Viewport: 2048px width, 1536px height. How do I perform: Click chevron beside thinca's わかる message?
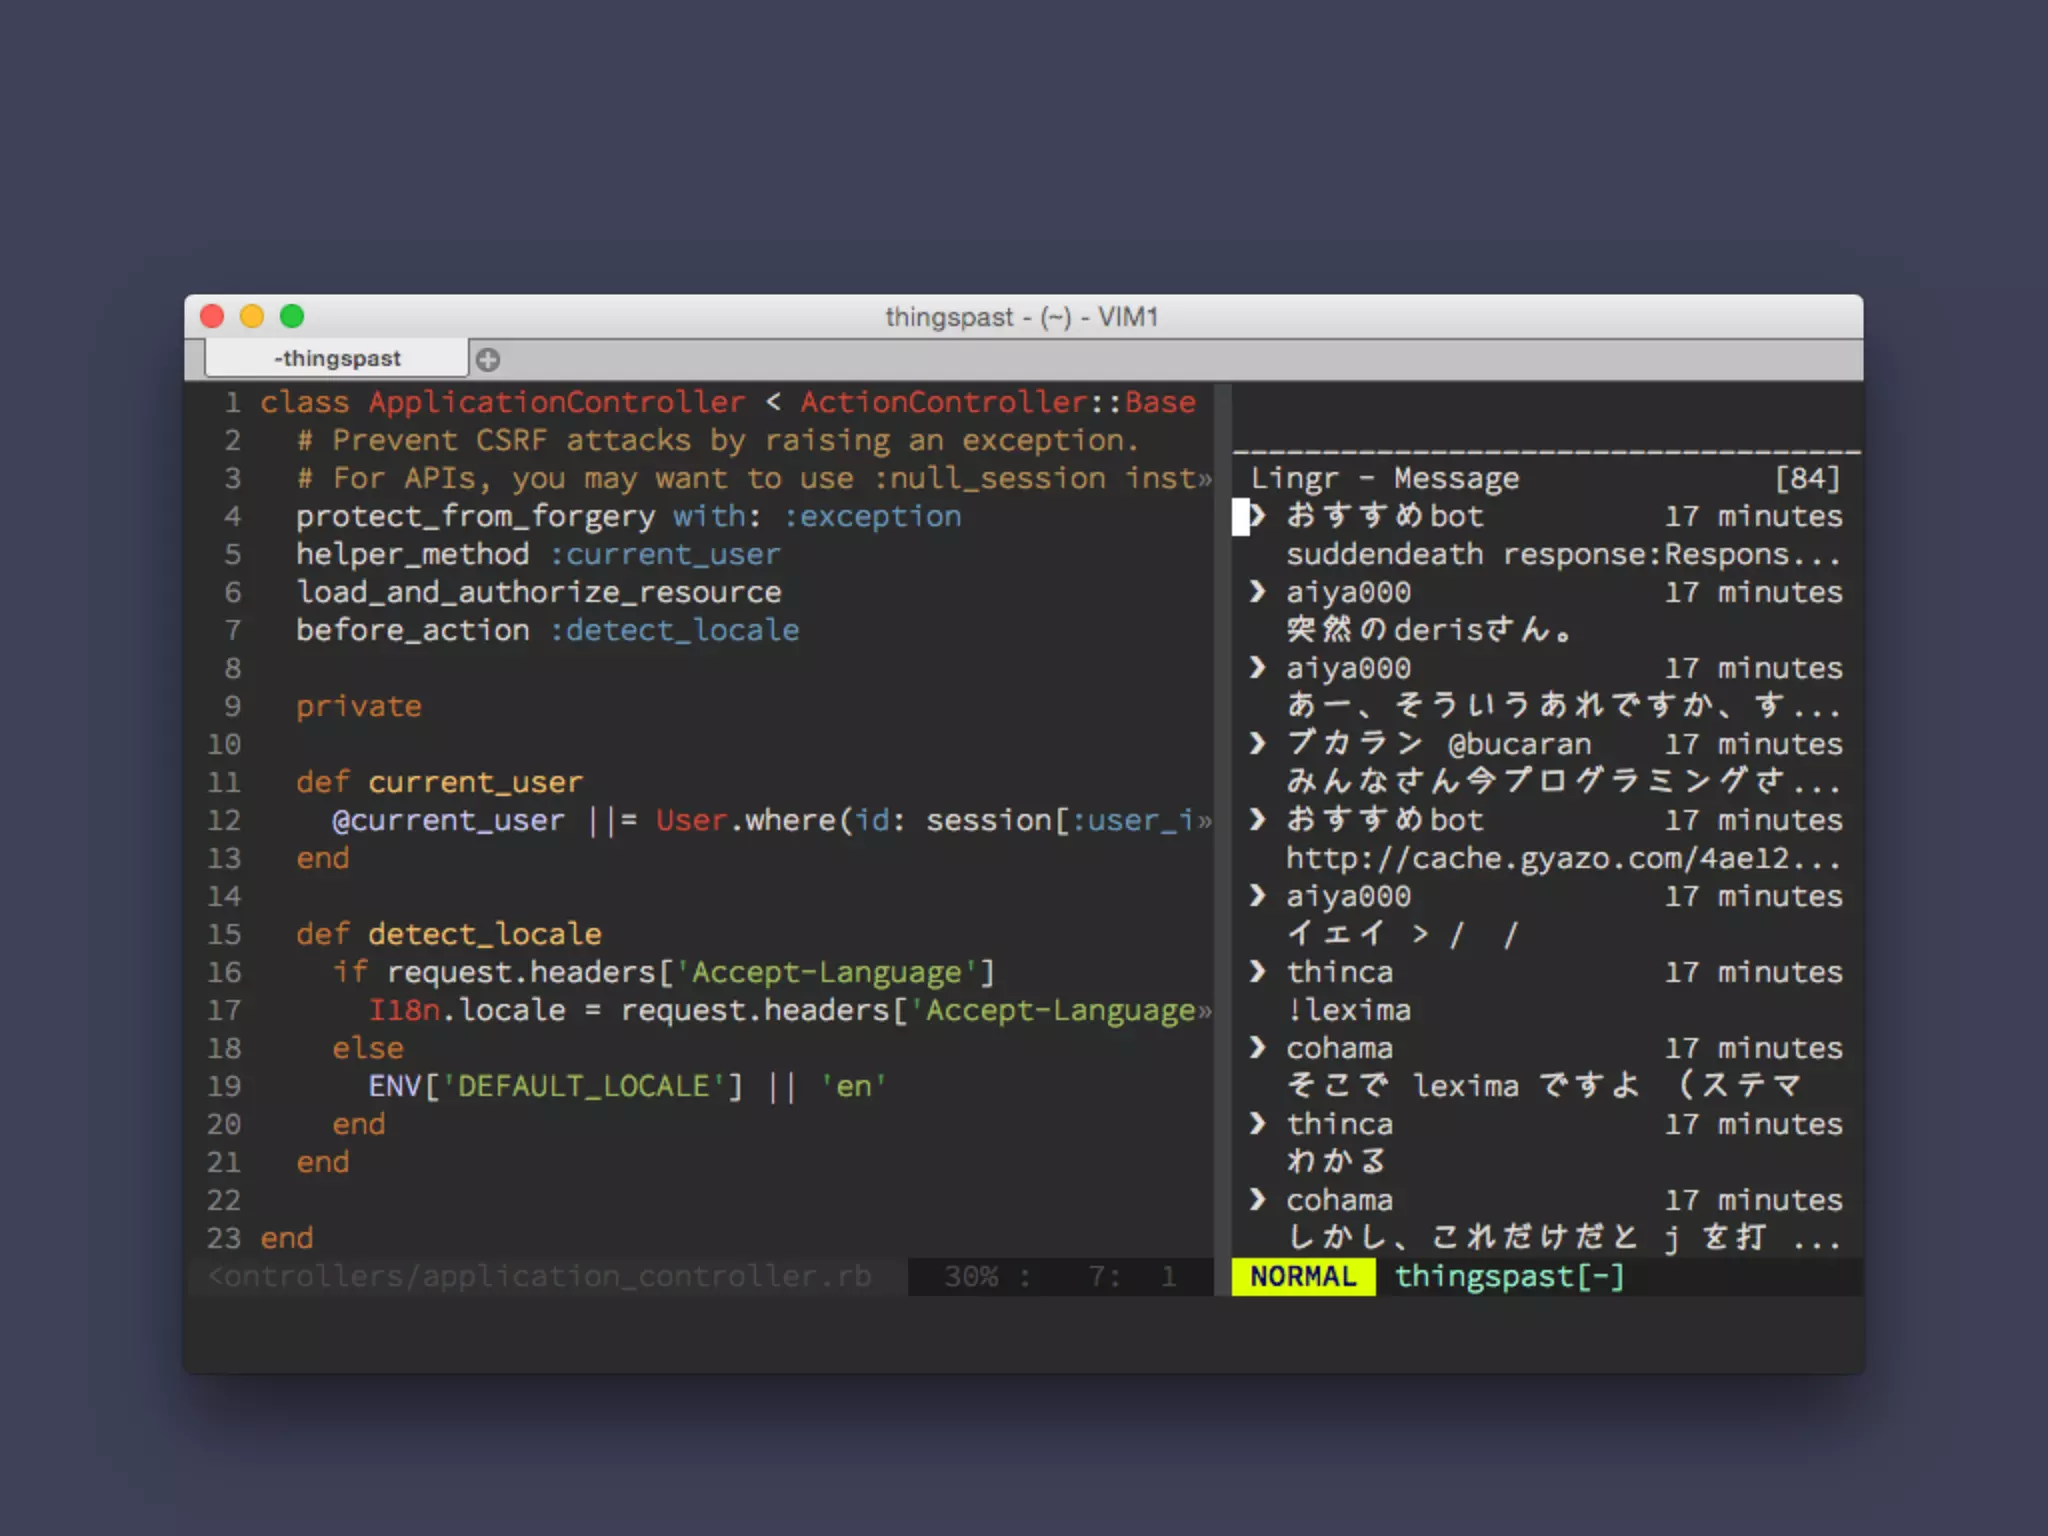pyautogui.click(x=1257, y=1123)
